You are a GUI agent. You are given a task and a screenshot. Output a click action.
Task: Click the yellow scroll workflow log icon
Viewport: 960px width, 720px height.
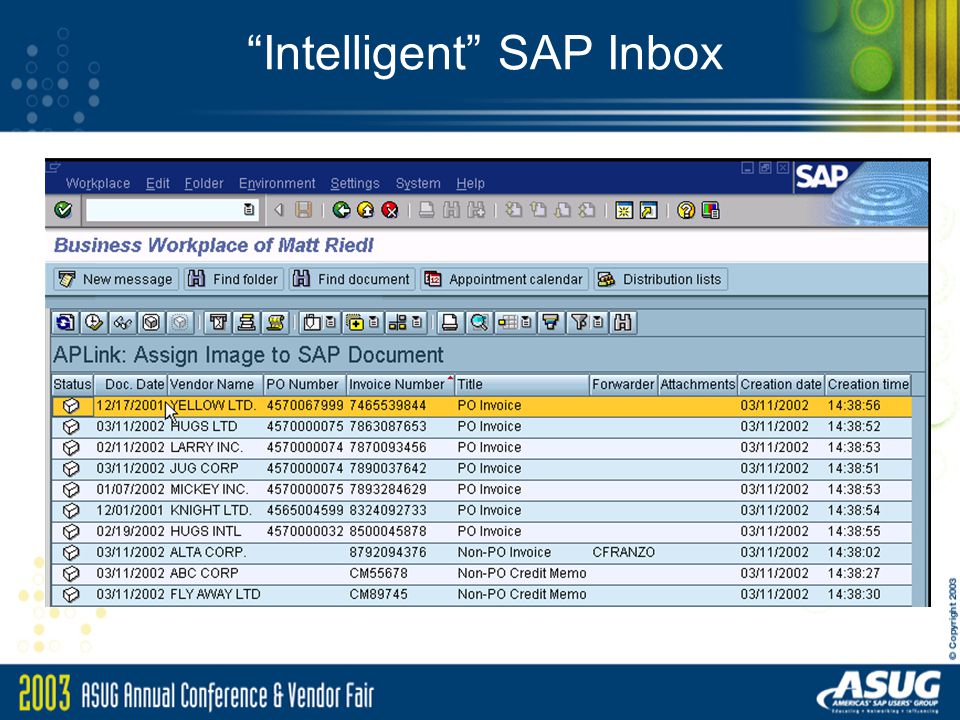[x=276, y=322]
